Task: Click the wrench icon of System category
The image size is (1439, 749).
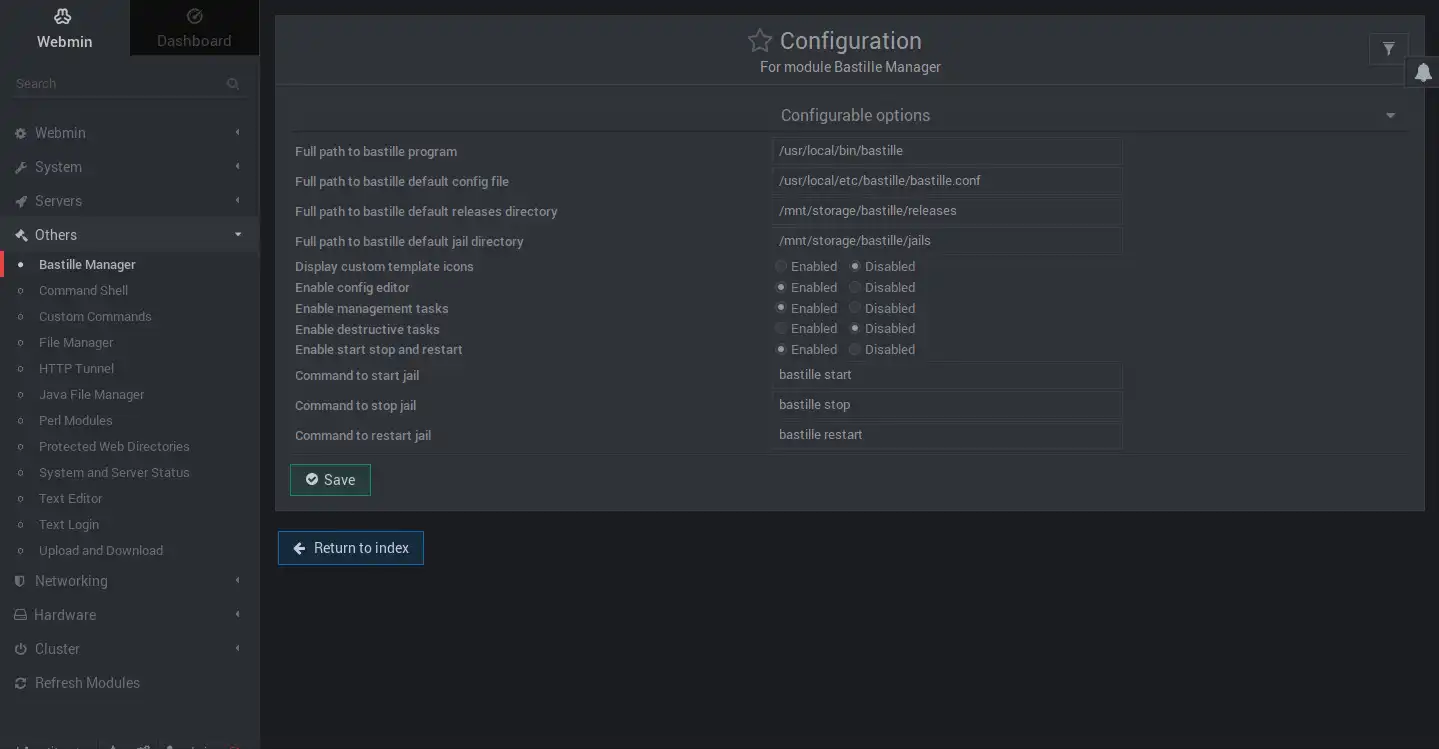Action: tap(20, 167)
